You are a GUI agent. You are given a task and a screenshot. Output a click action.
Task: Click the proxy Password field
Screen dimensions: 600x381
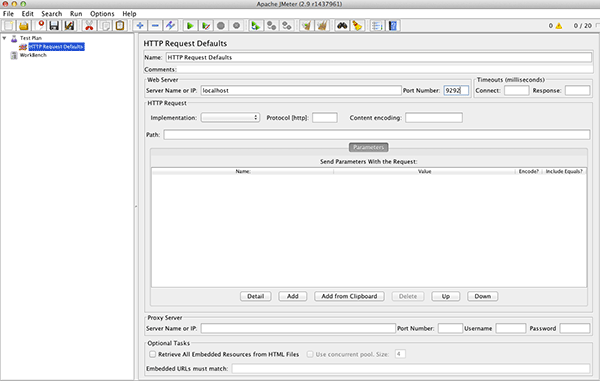pyautogui.click(x=575, y=328)
